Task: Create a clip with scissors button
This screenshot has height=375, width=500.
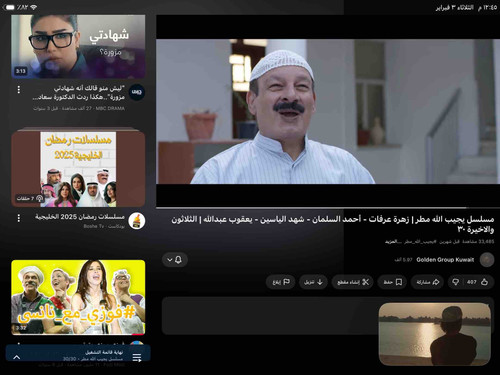Action: point(353,282)
